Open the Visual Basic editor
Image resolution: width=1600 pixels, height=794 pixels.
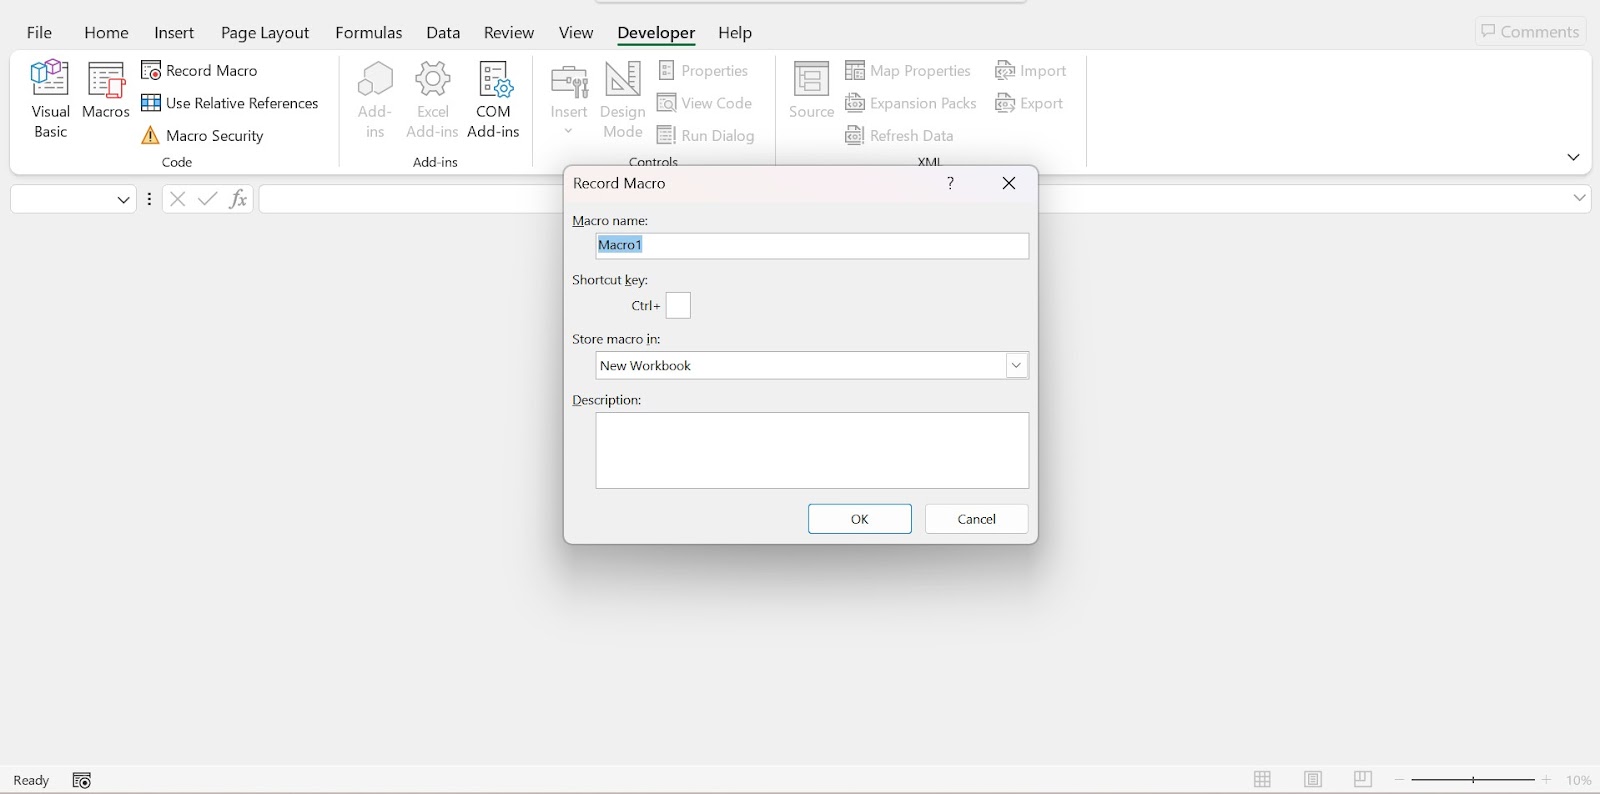click(50, 99)
